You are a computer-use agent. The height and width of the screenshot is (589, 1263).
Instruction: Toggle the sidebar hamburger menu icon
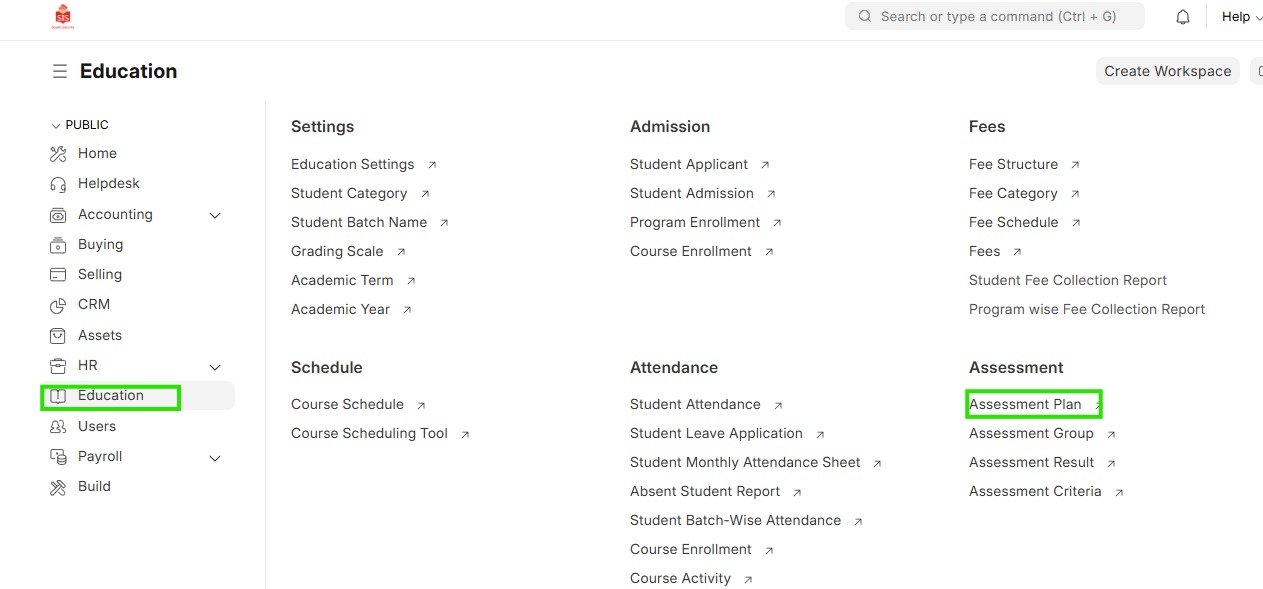60,71
